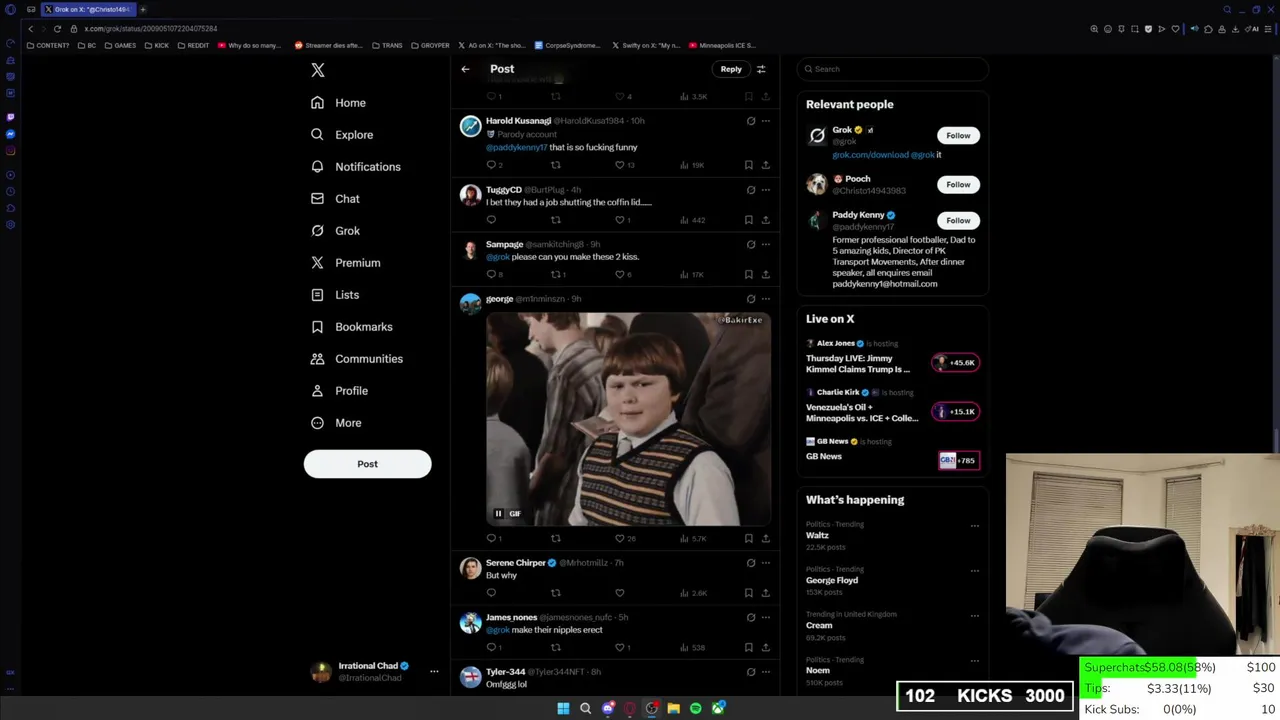The image size is (1280, 720).
Task: Pause the GIF in george's post
Action: coord(498,514)
